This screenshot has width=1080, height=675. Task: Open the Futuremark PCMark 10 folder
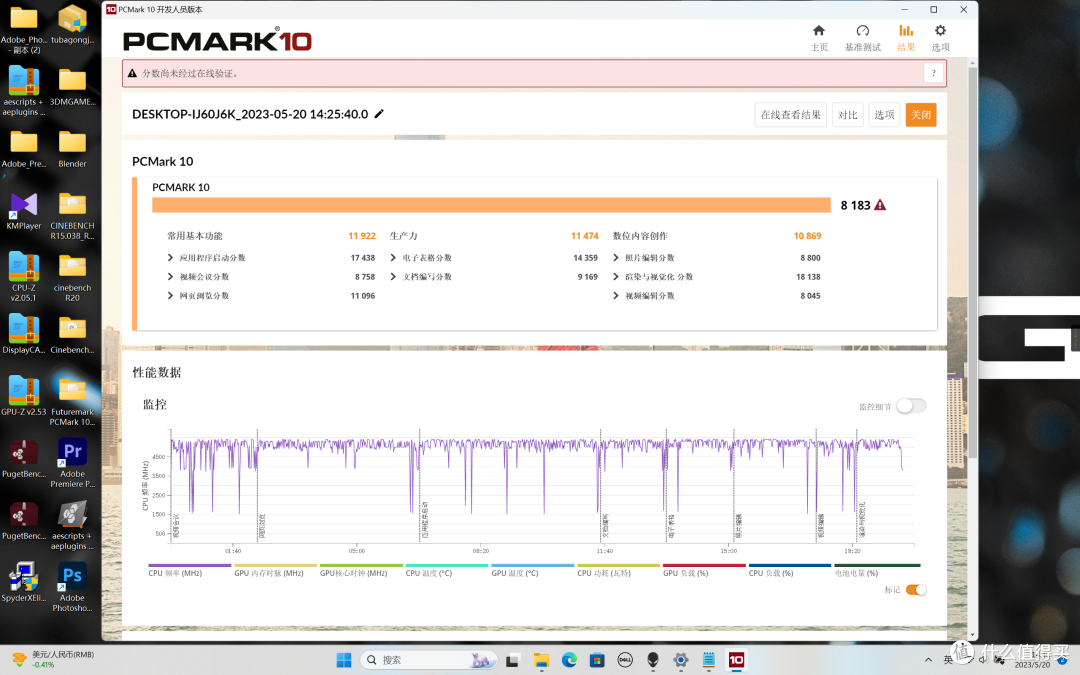72,401
